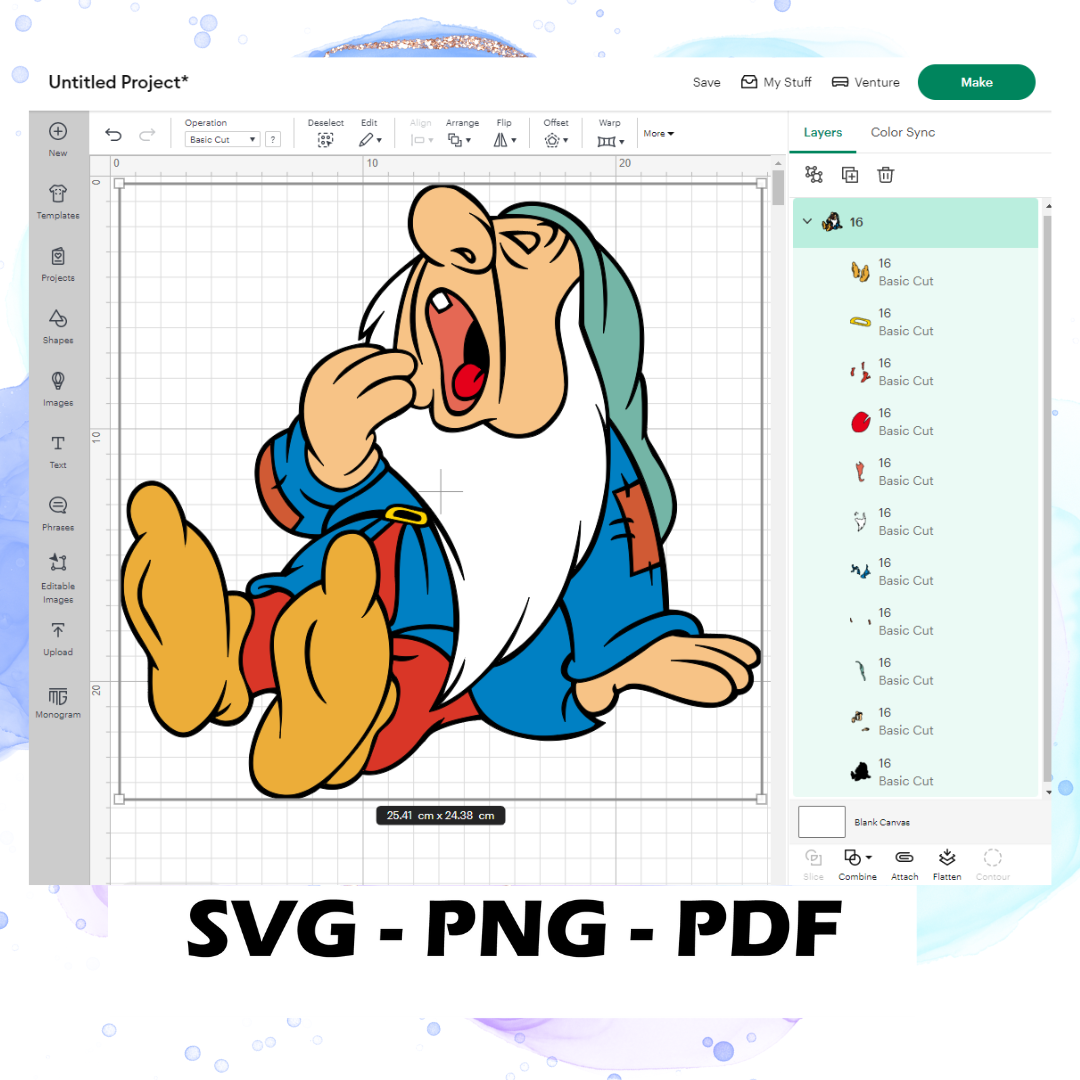
Task: Open the Align dropdown
Action: coord(422,140)
